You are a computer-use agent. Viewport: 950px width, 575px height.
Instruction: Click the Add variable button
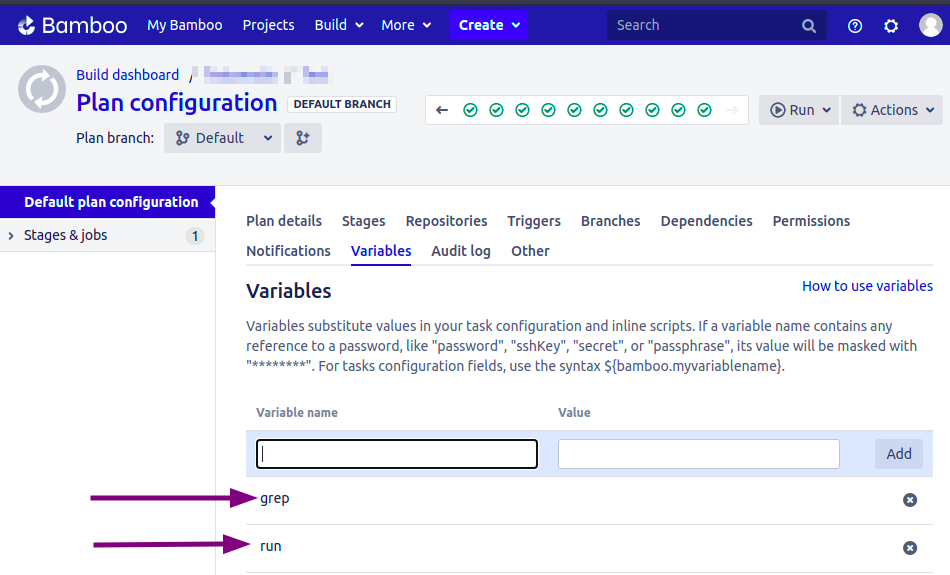(898, 454)
